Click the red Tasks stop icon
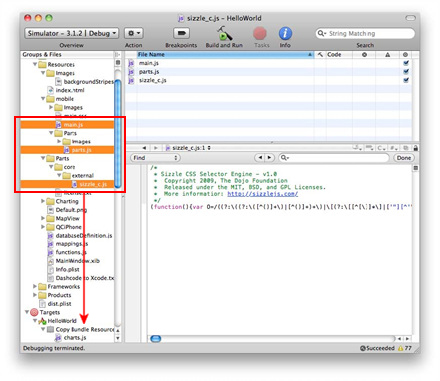The width and height of the screenshot is (440, 381). coord(260,33)
